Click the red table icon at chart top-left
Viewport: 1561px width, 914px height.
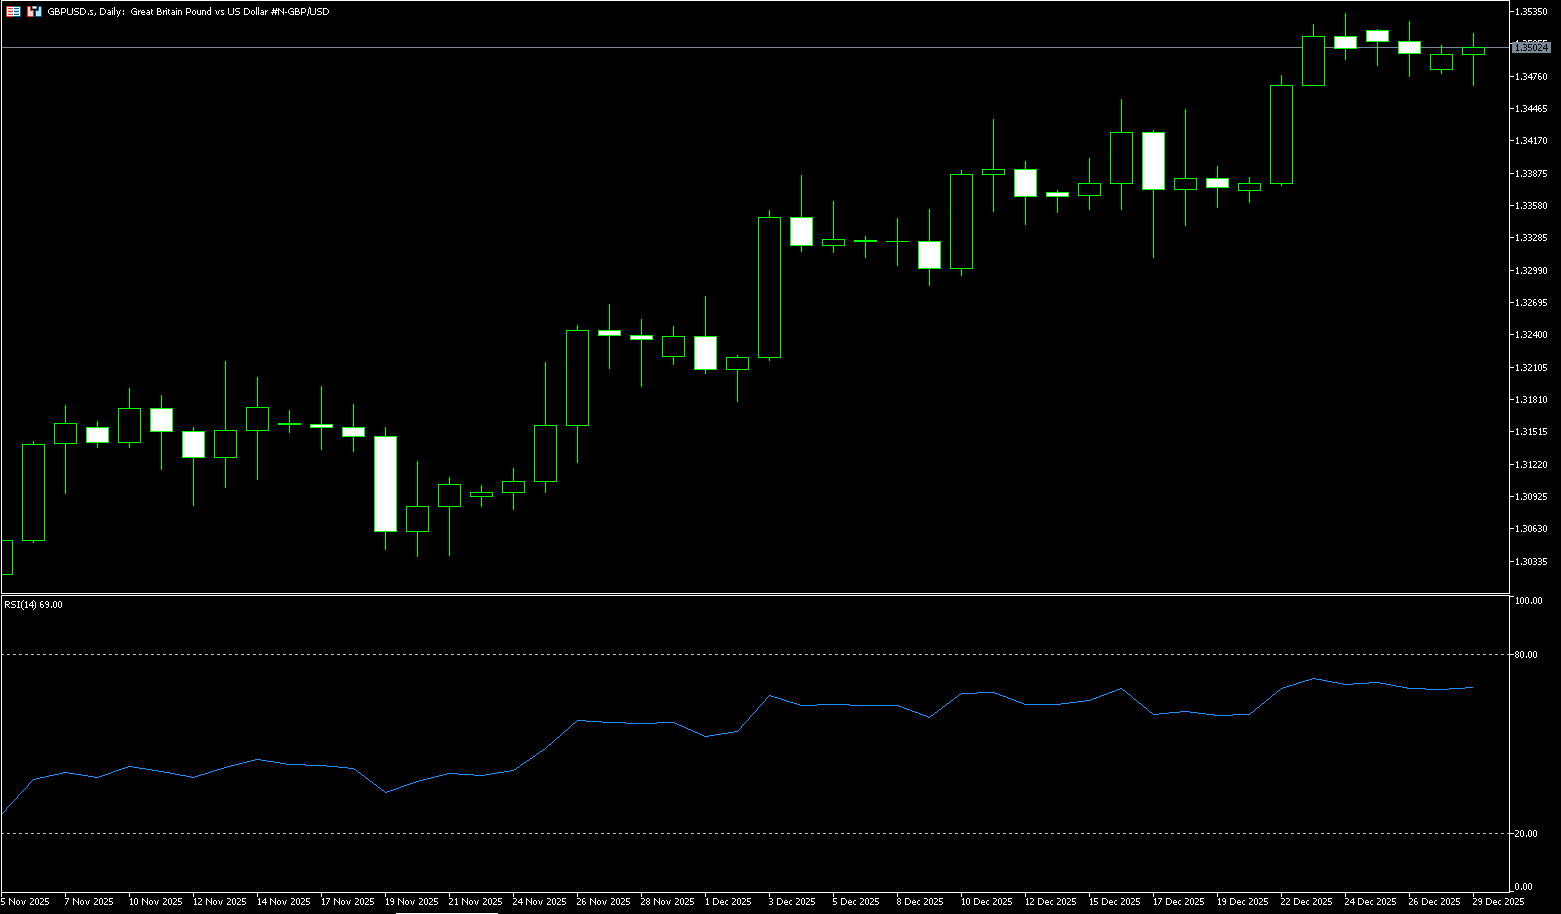pyautogui.click(x=13, y=11)
